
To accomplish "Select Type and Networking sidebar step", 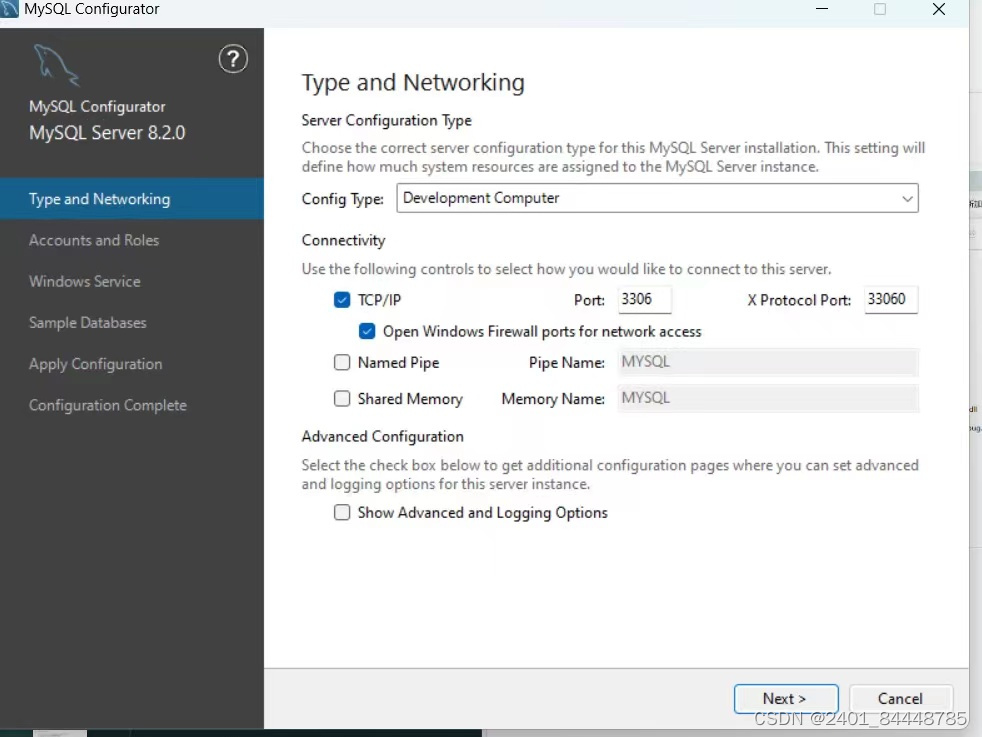I will point(132,198).
